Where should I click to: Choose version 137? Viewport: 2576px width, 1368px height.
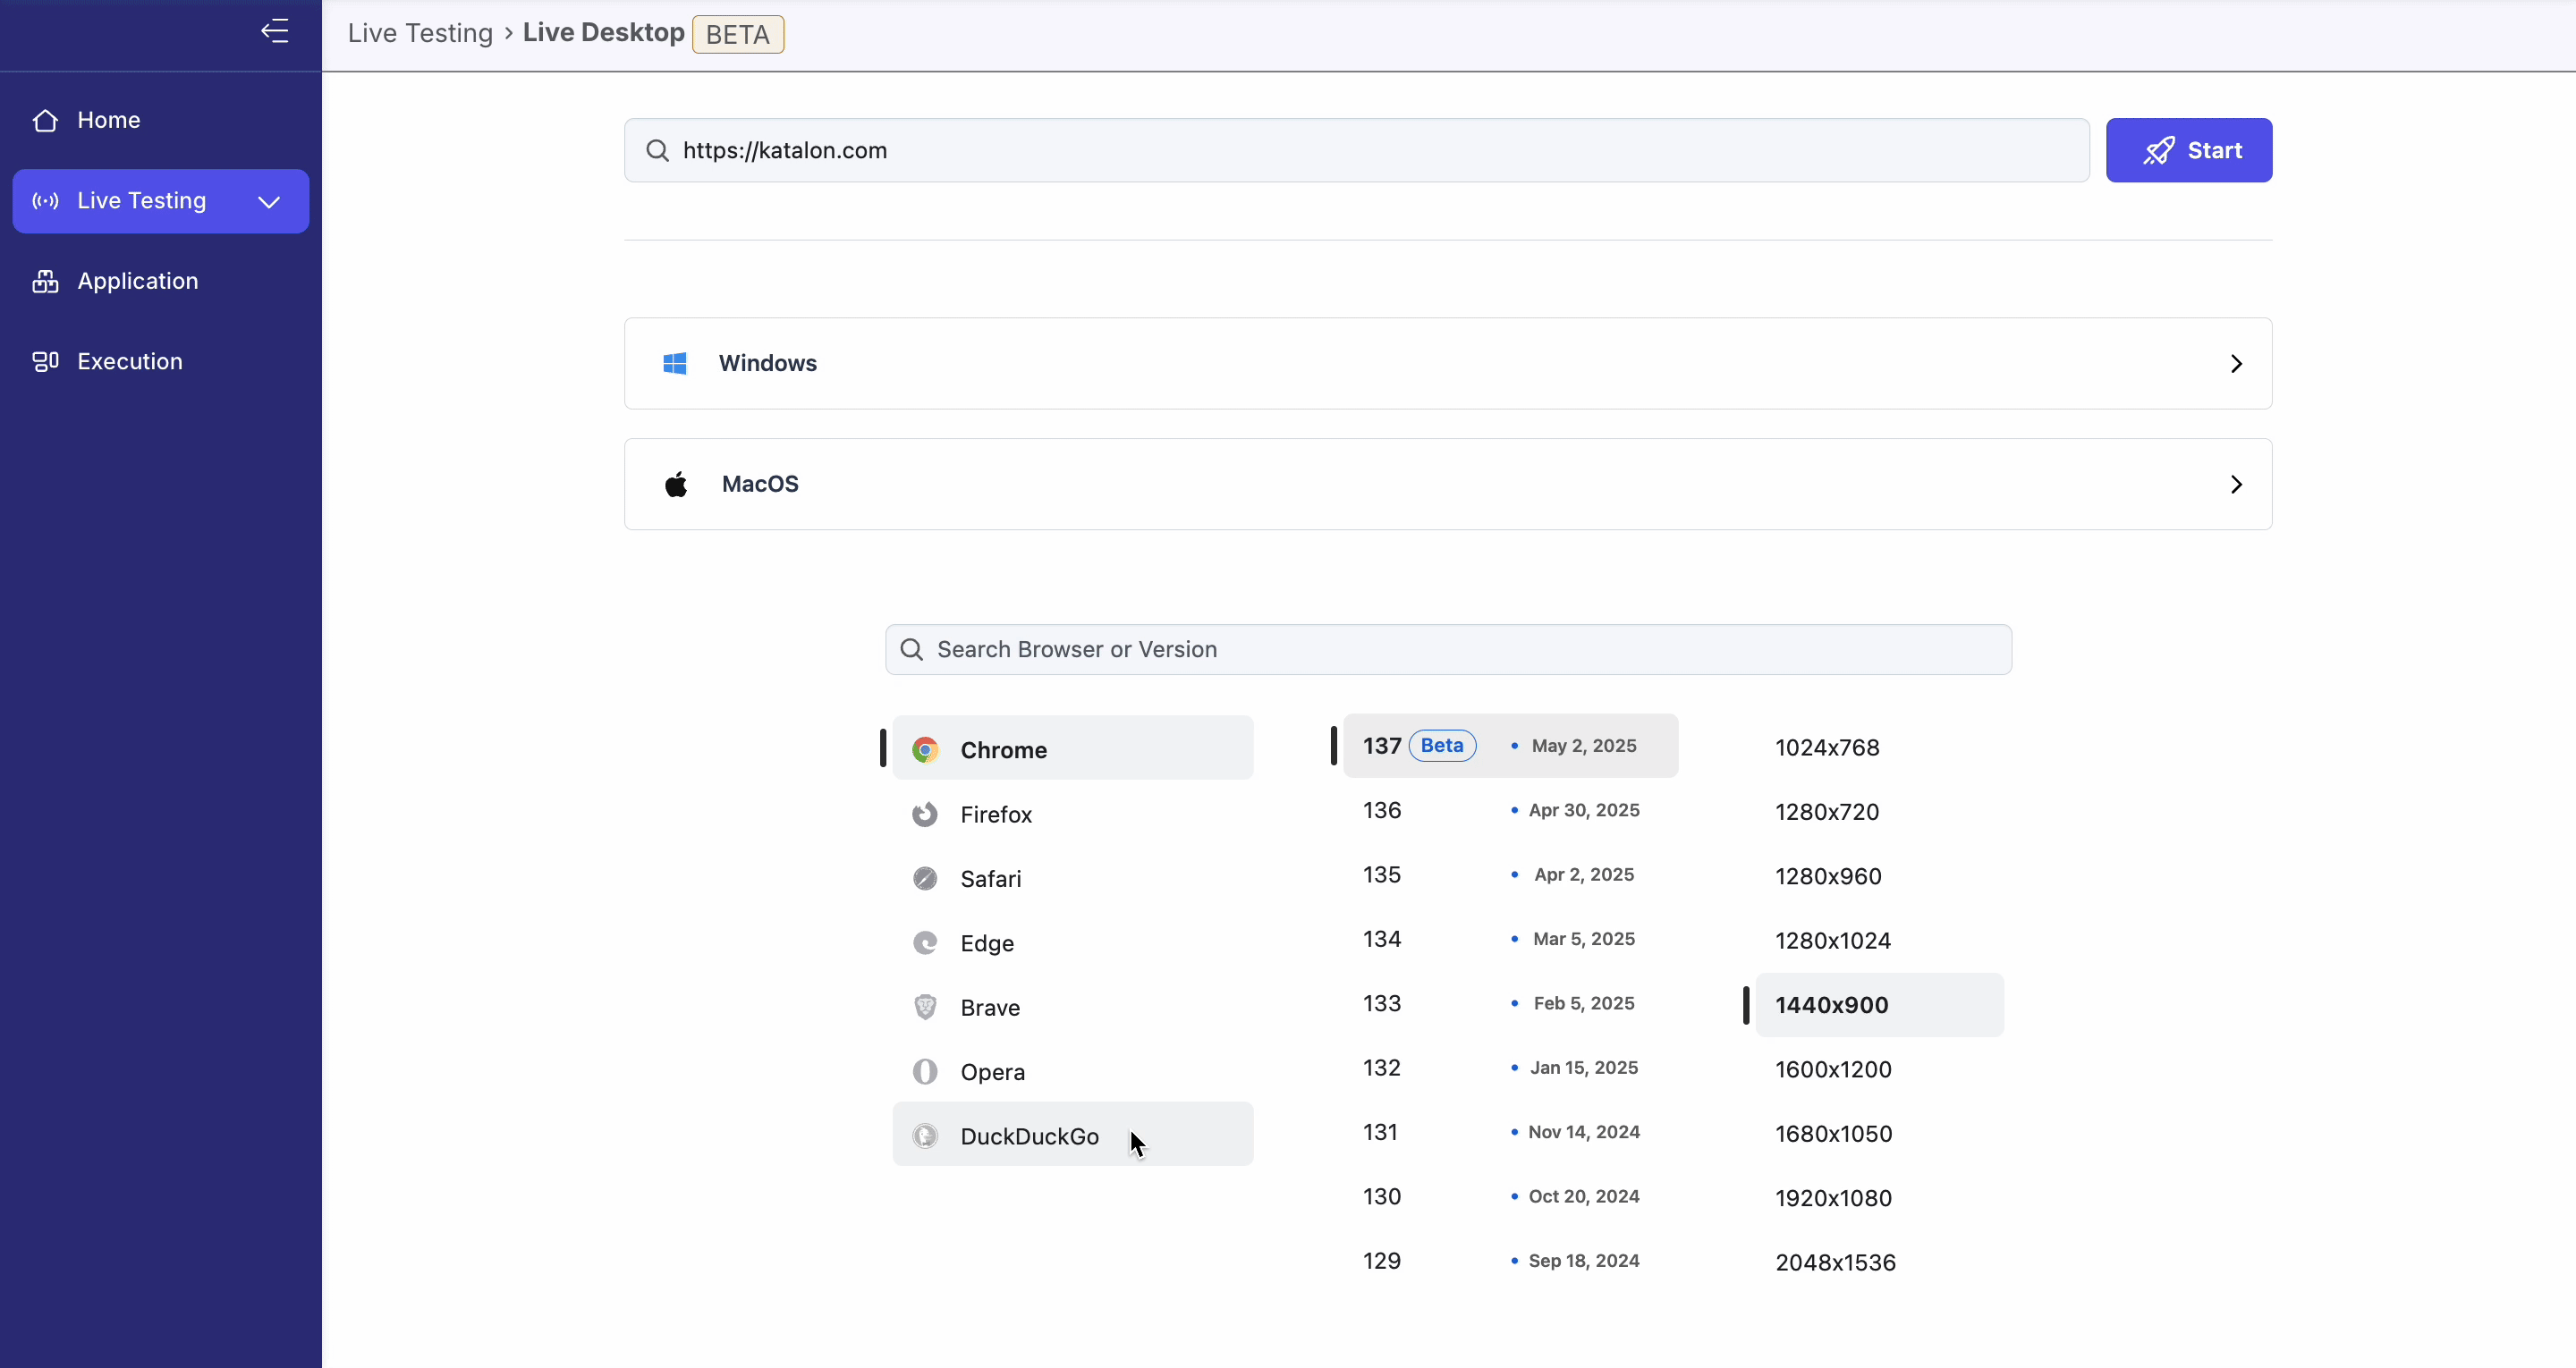pos(1511,745)
